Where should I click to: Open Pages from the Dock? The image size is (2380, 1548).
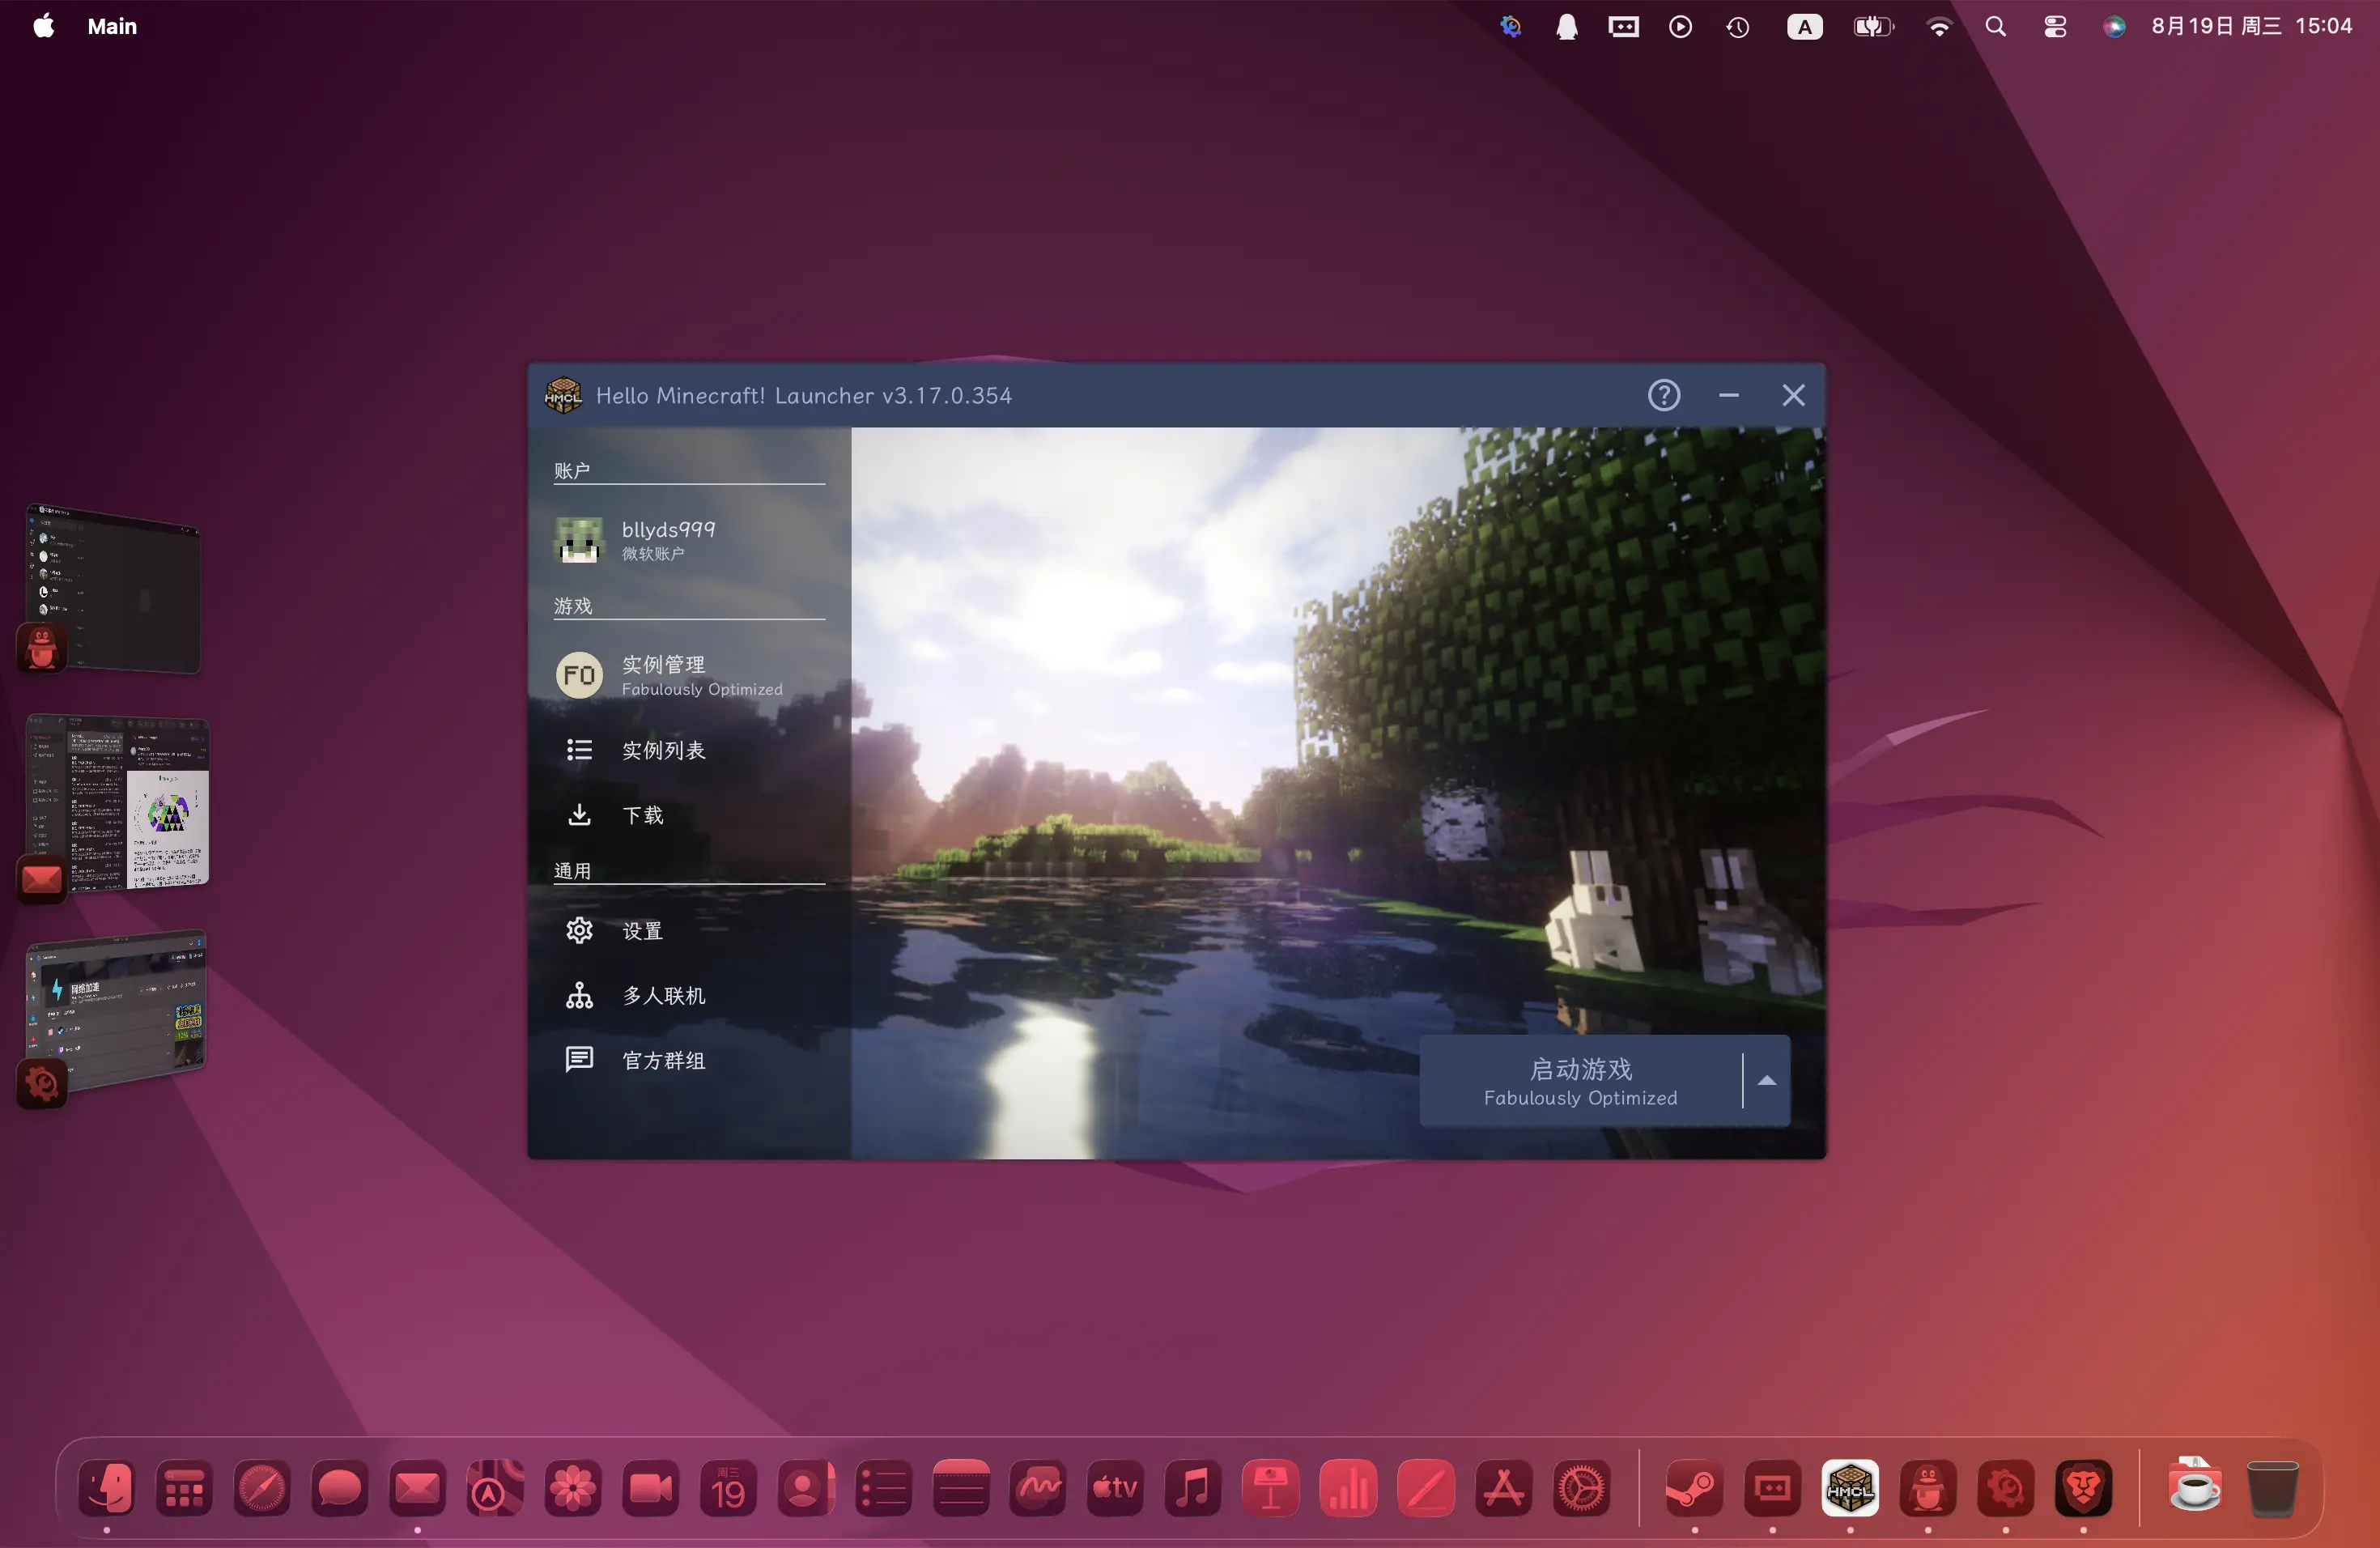tap(1426, 1488)
